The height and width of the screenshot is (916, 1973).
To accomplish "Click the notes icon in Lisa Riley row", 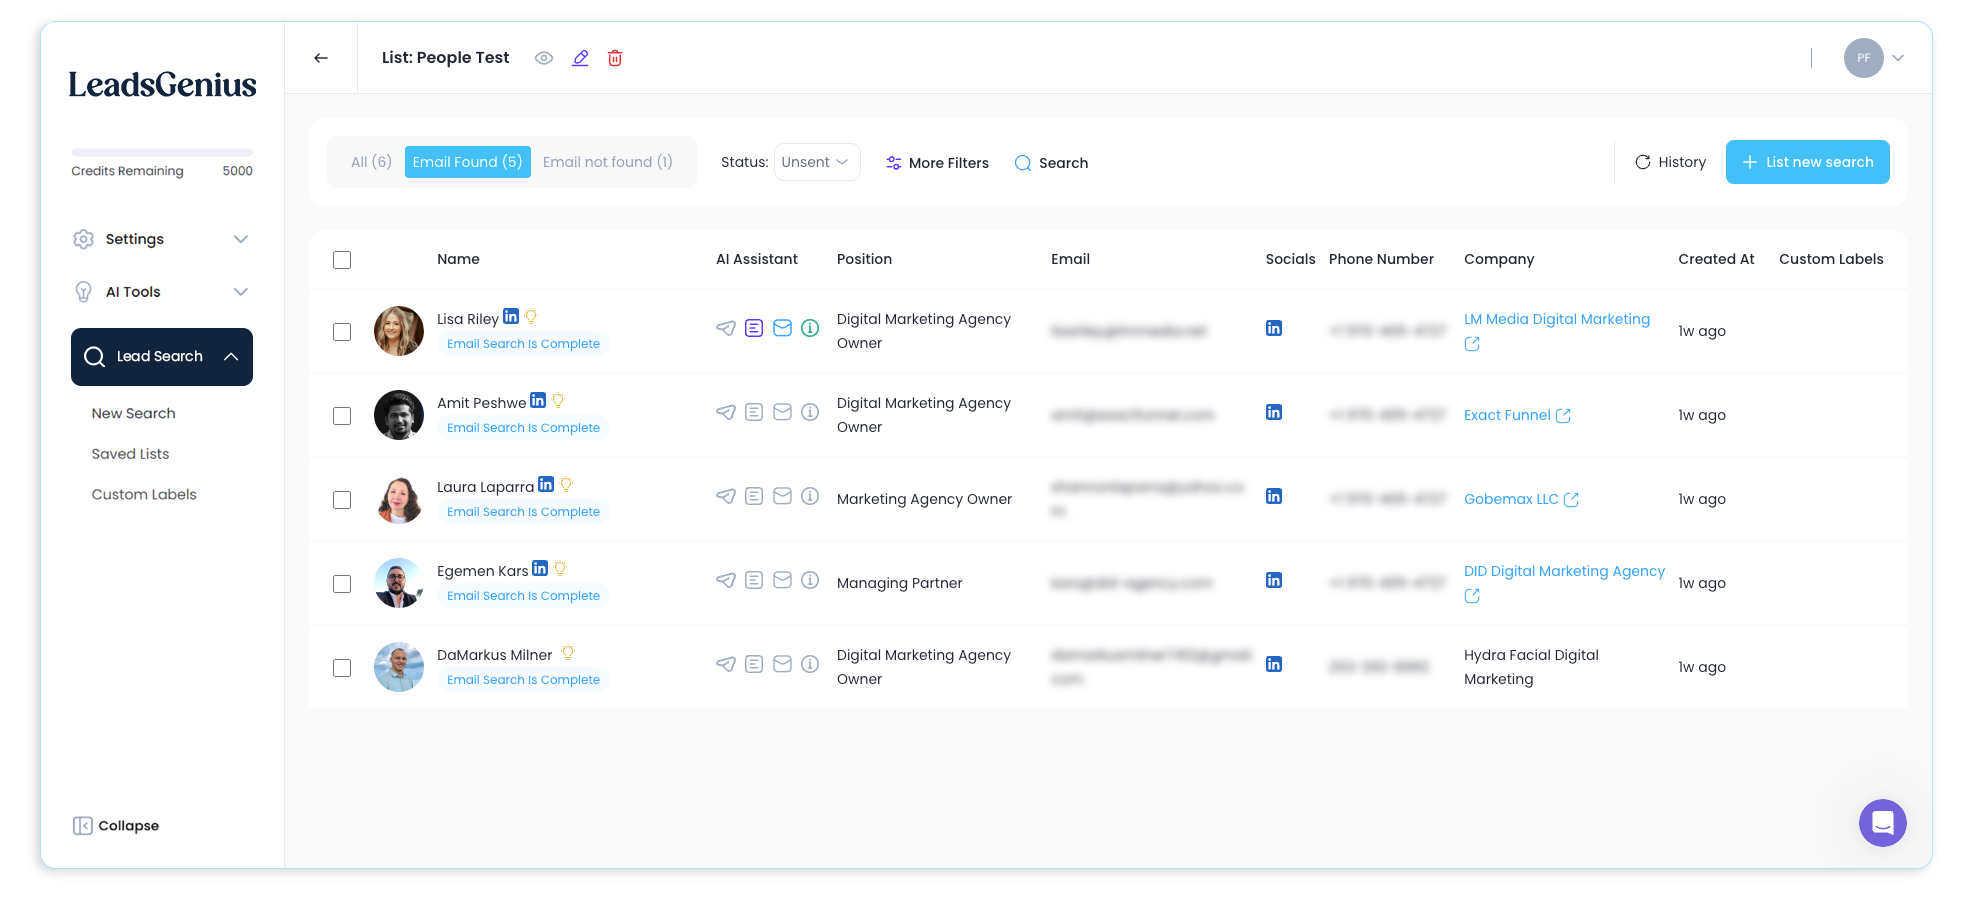I will 754,328.
